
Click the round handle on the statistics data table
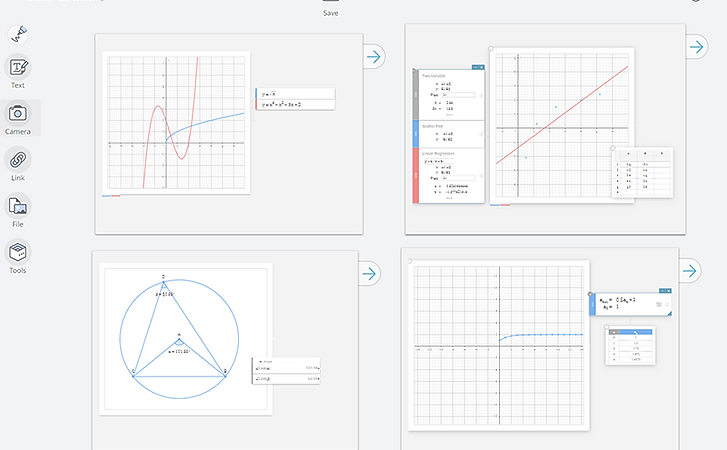613,148
